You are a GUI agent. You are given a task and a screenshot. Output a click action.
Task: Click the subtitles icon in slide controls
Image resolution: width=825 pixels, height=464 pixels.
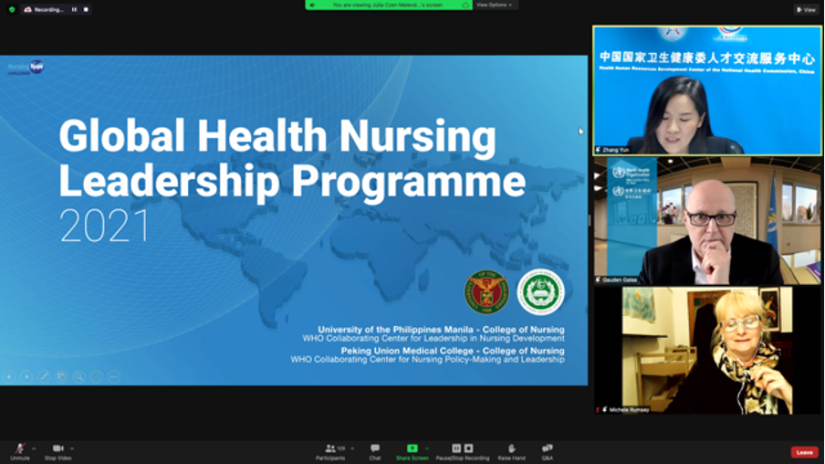(x=96, y=377)
